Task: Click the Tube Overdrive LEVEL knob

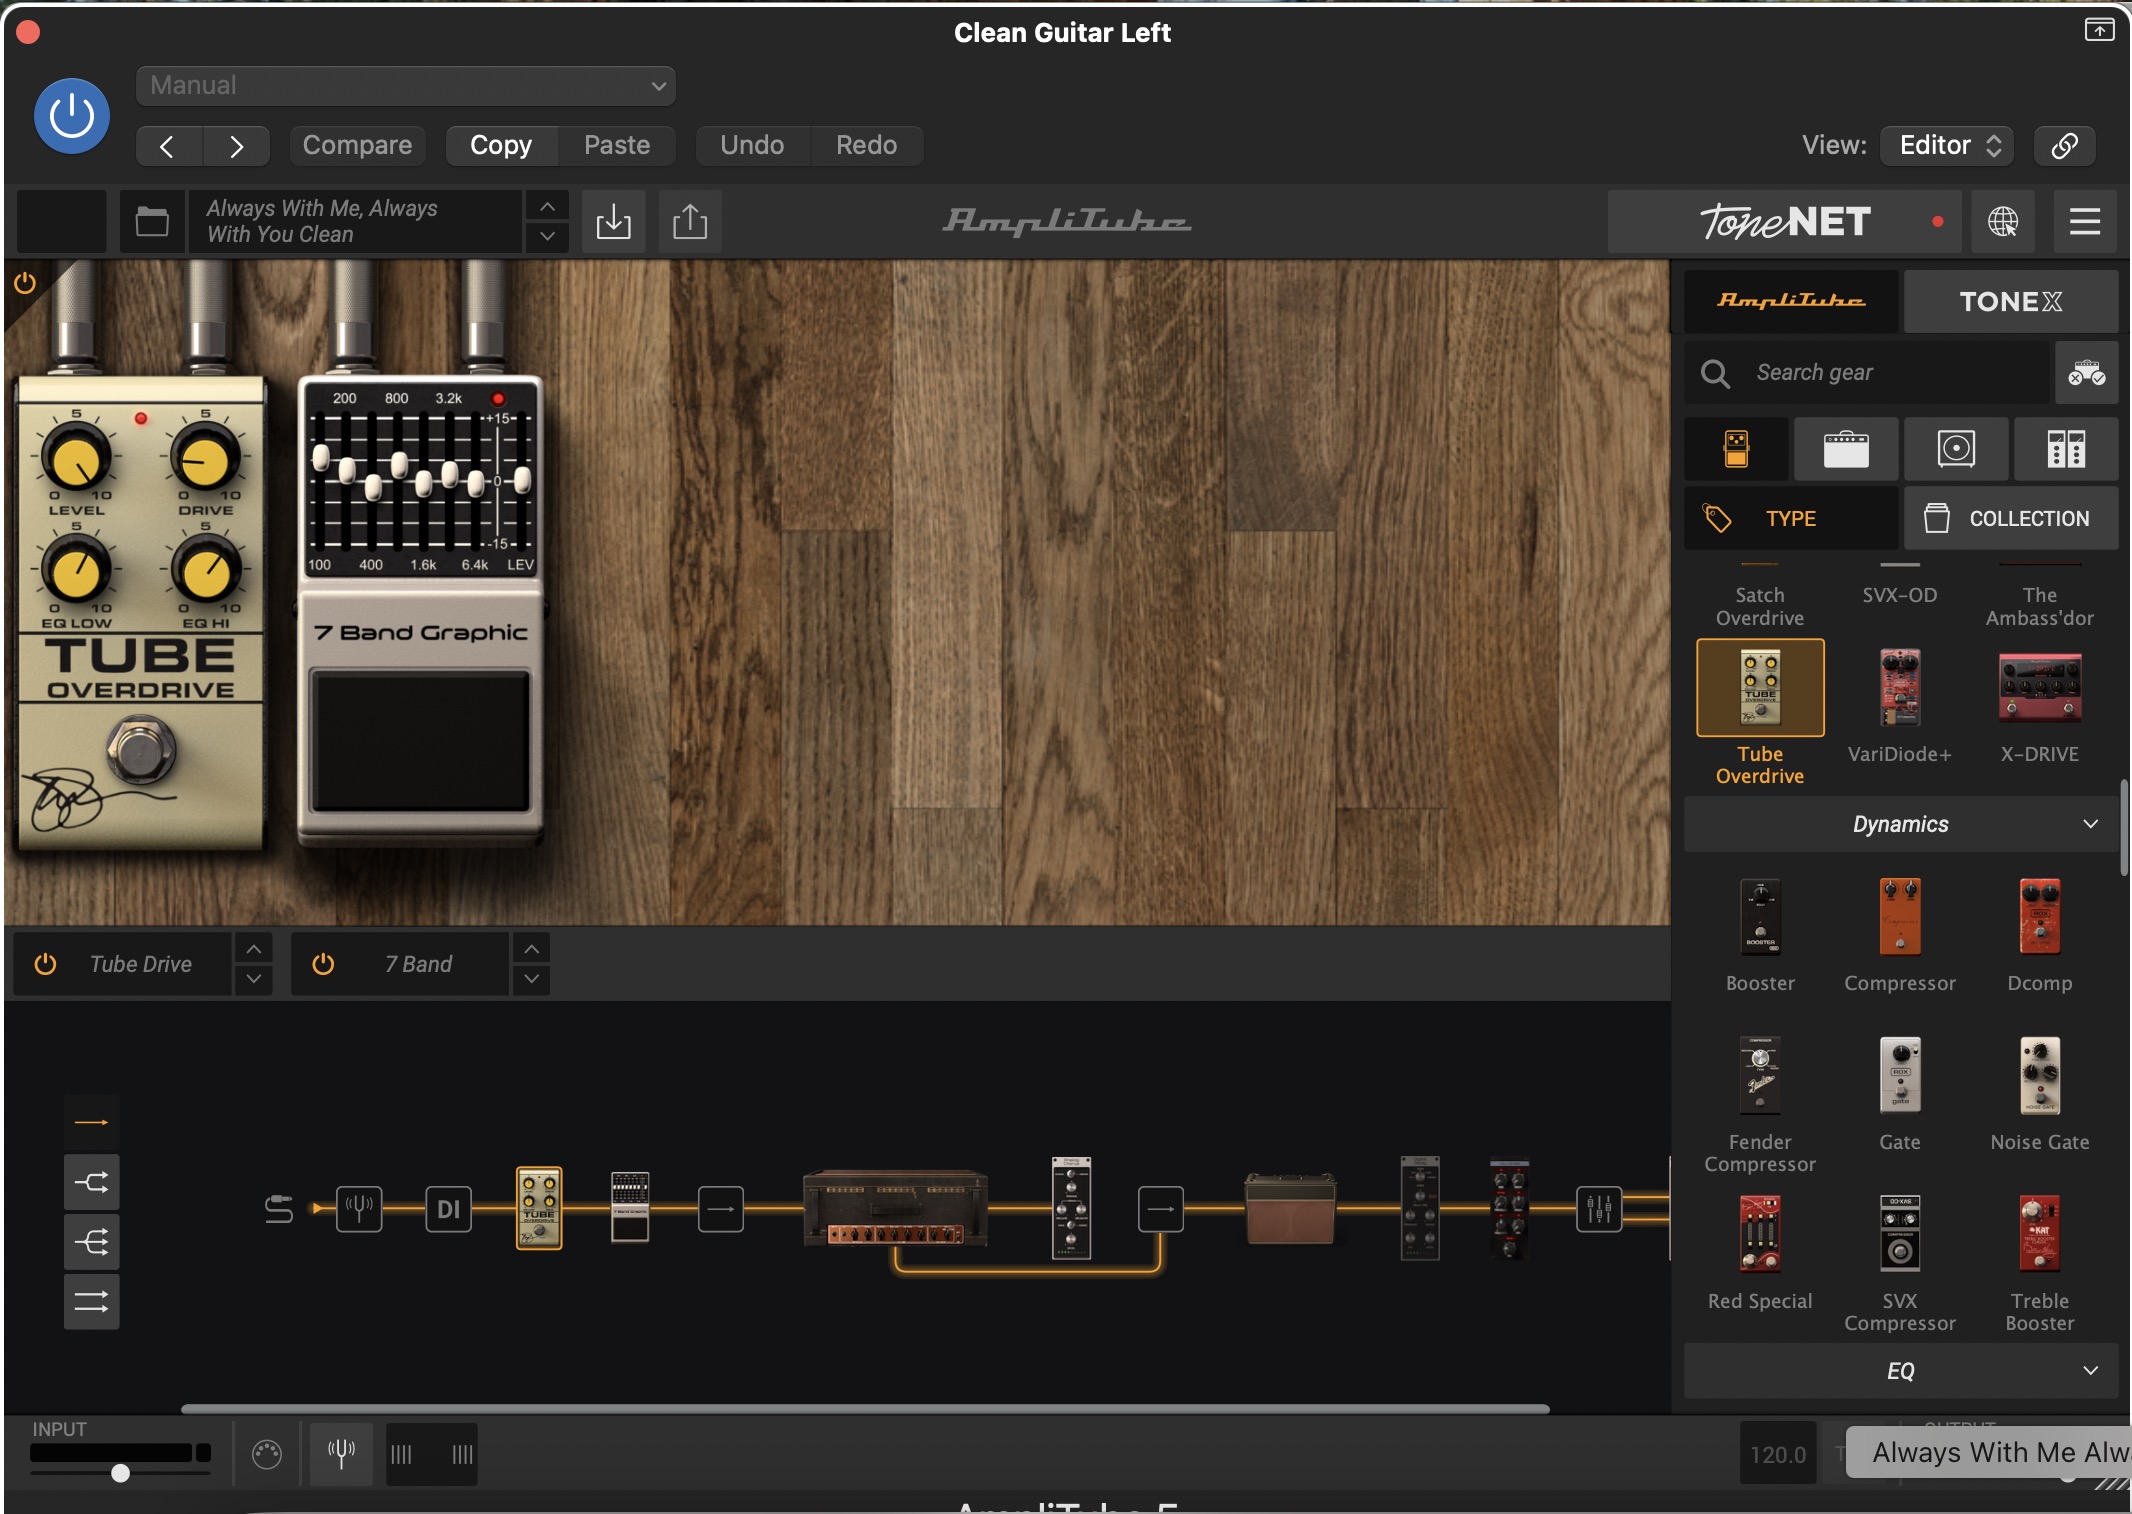Action: click(76, 458)
